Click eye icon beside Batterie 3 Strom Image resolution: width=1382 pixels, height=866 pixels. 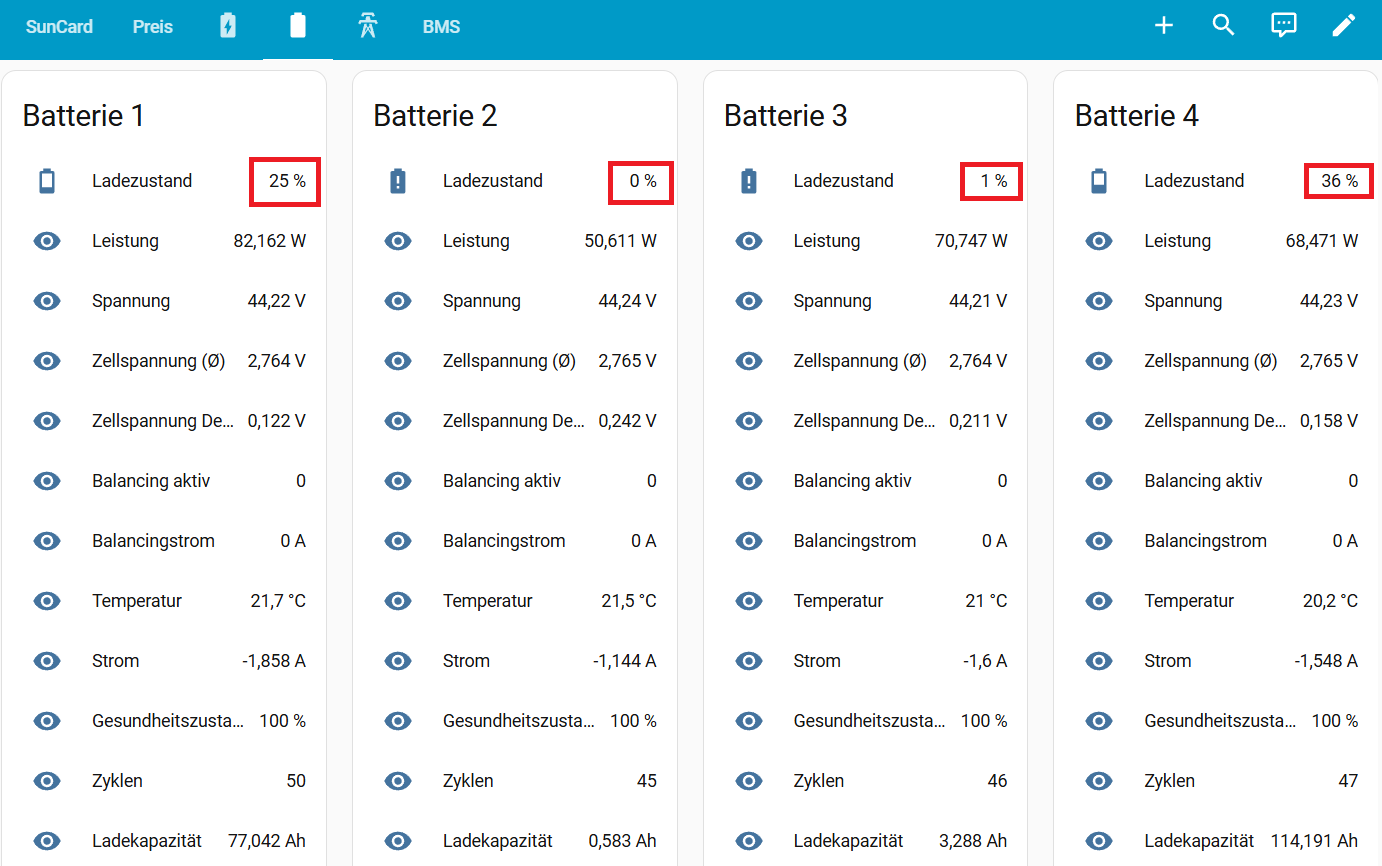[749, 661]
